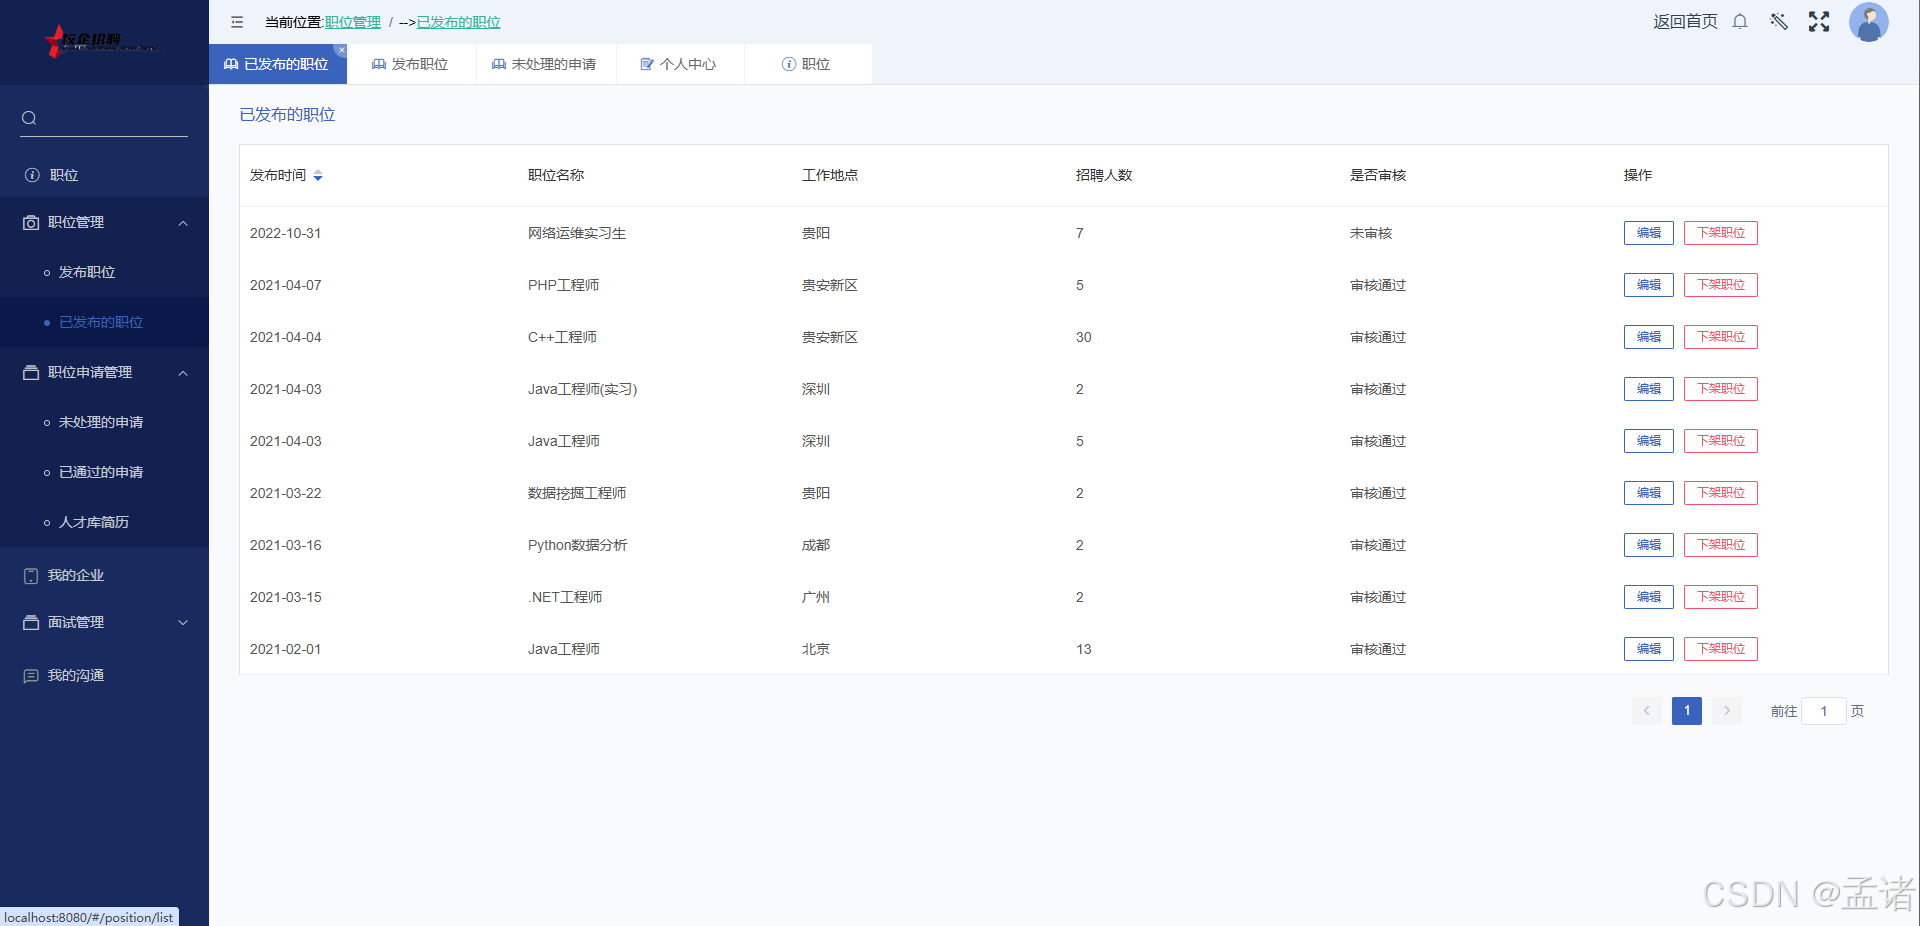Click the 是否审核 column header

(x=1378, y=175)
